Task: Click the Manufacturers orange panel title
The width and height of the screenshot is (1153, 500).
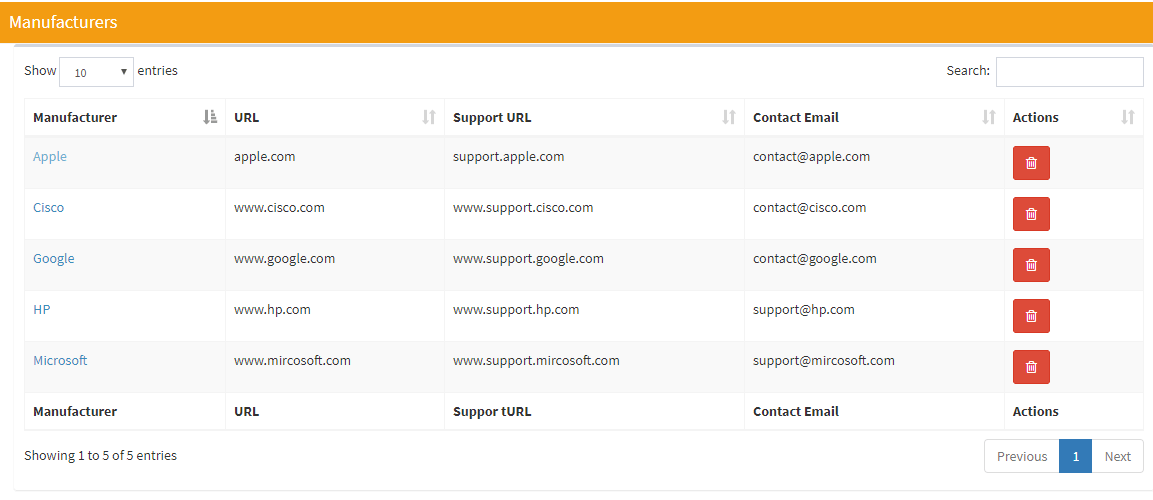Action: (63, 22)
